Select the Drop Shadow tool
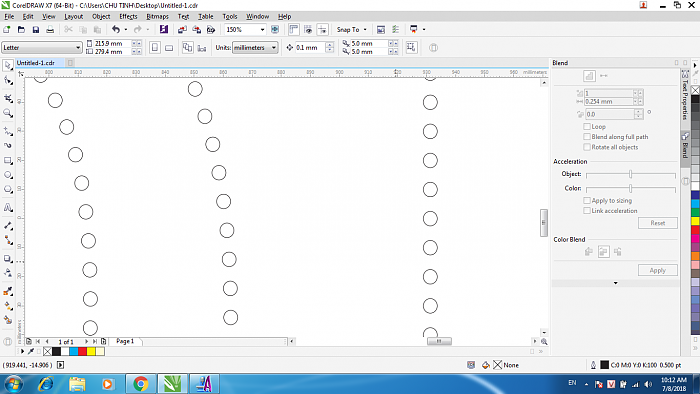Screen dimensions: 700x394 8,259
